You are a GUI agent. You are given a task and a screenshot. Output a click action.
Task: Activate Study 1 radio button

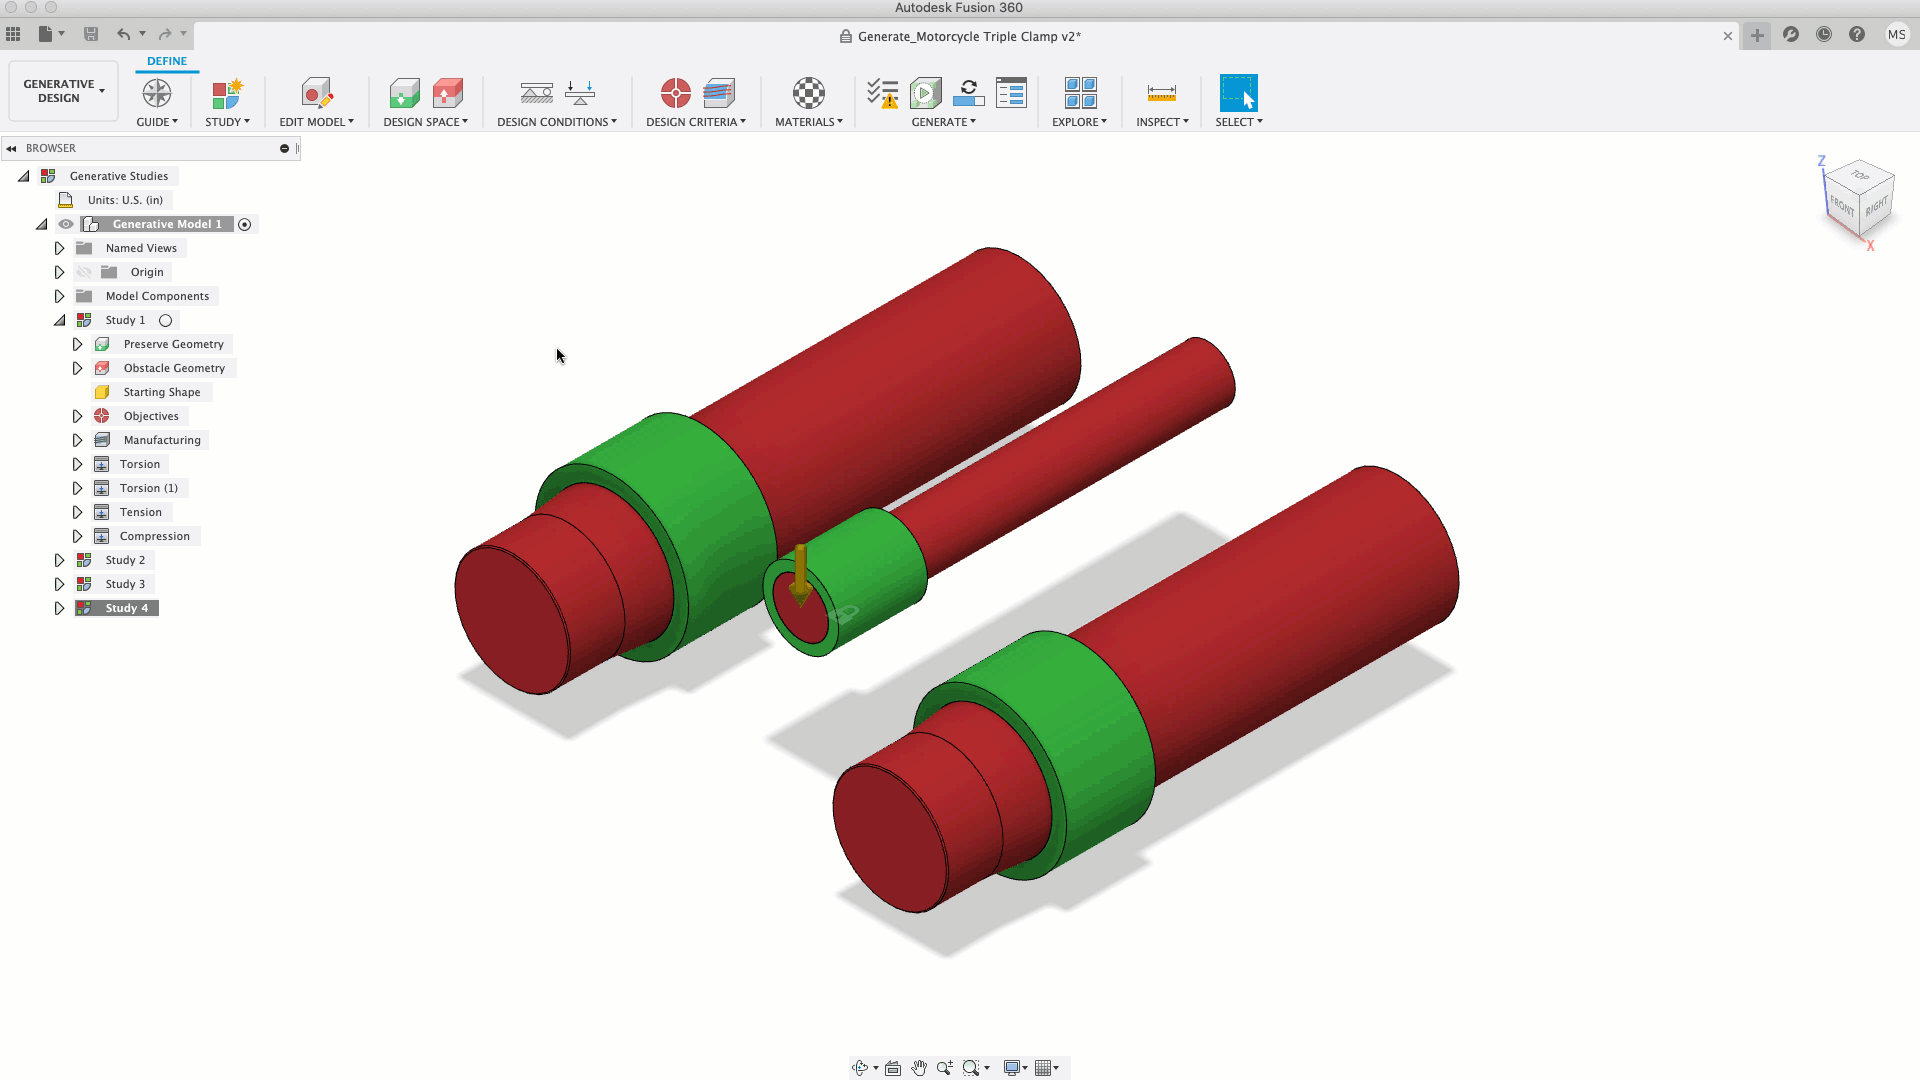(166, 320)
